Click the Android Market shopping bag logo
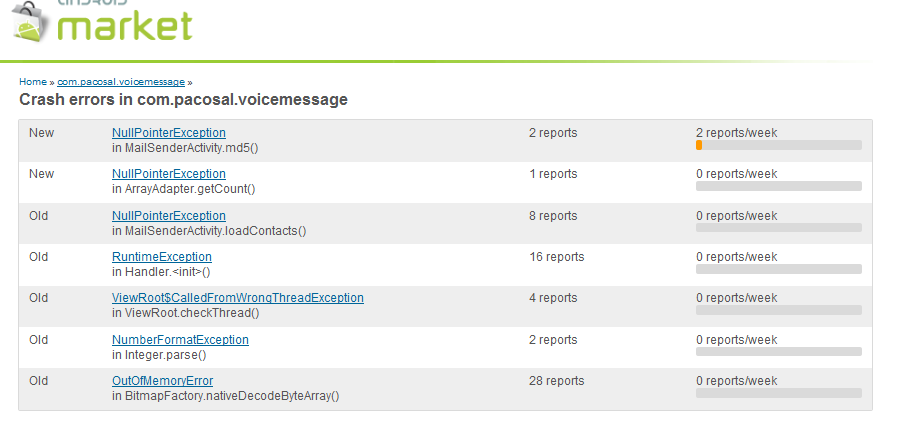 pos(27,22)
